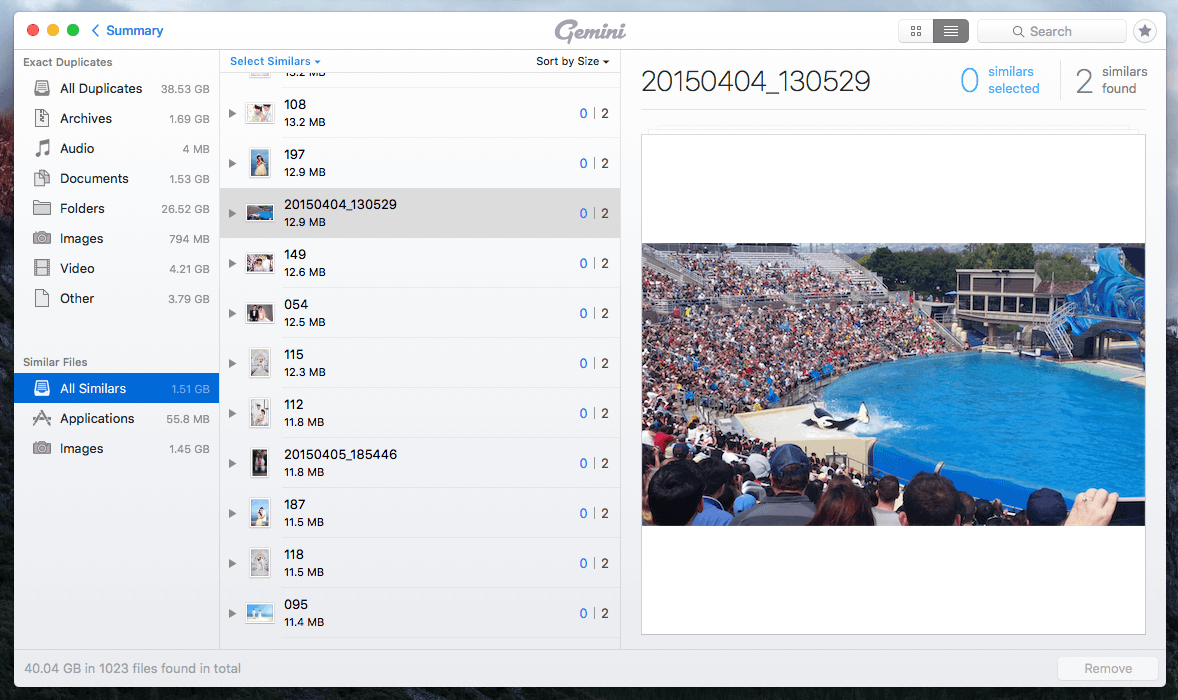Click the 20150404_130529 list thumbnail
The width and height of the screenshot is (1178, 700).
(260, 213)
